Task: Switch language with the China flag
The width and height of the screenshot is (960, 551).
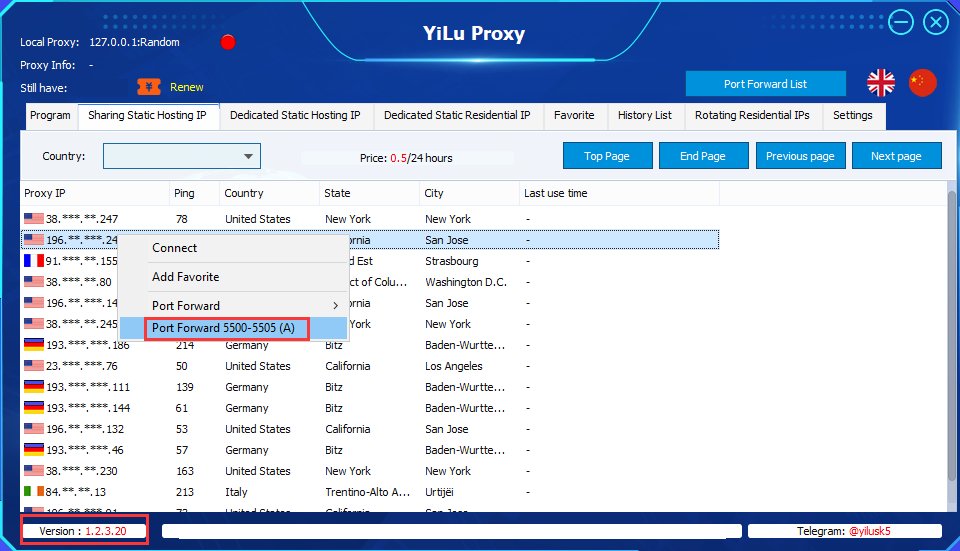Action: coord(923,83)
